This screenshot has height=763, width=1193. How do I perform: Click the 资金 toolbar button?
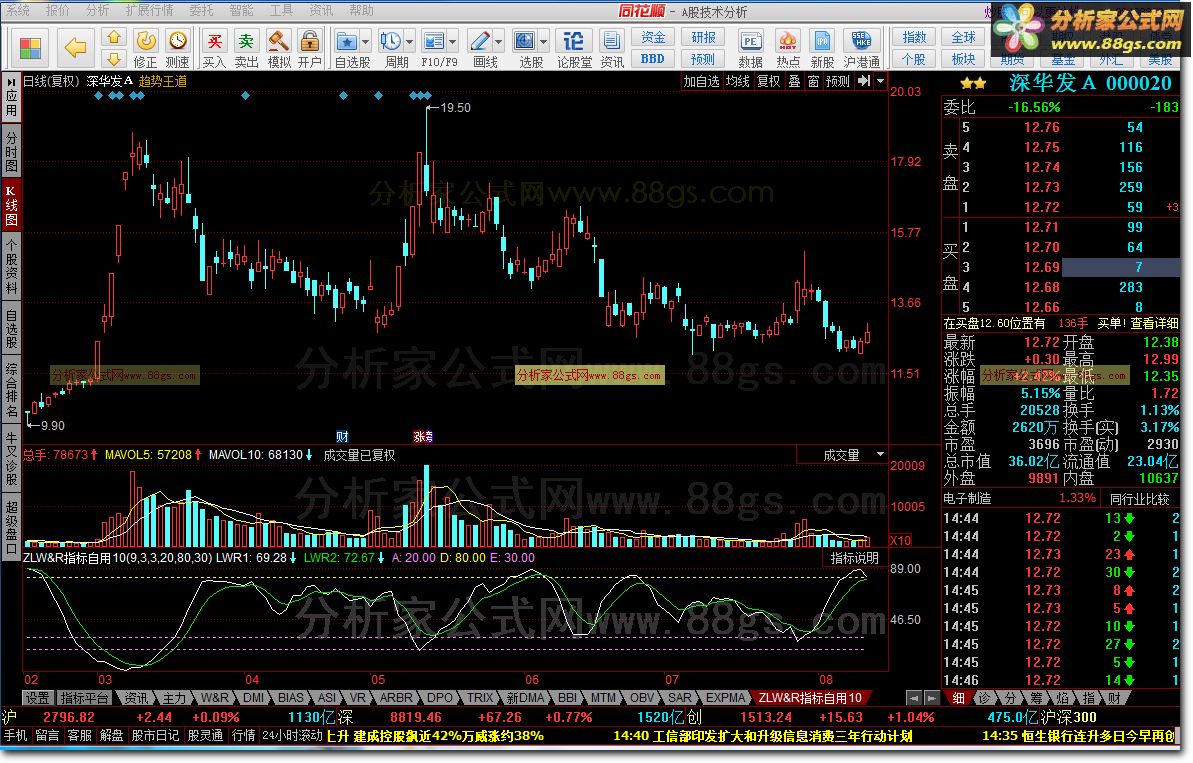pyautogui.click(x=653, y=37)
